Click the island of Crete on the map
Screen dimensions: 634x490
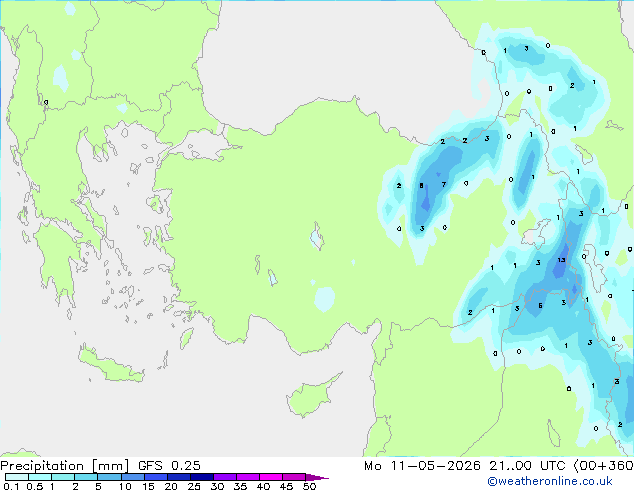(x=110, y=366)
